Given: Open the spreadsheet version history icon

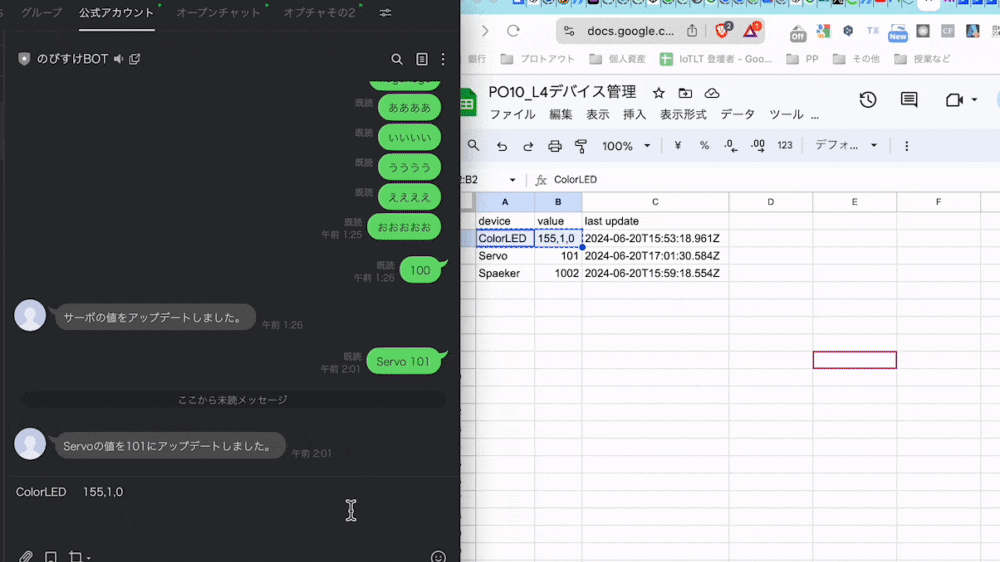Looking at the screenshot, I should [867, 100].
